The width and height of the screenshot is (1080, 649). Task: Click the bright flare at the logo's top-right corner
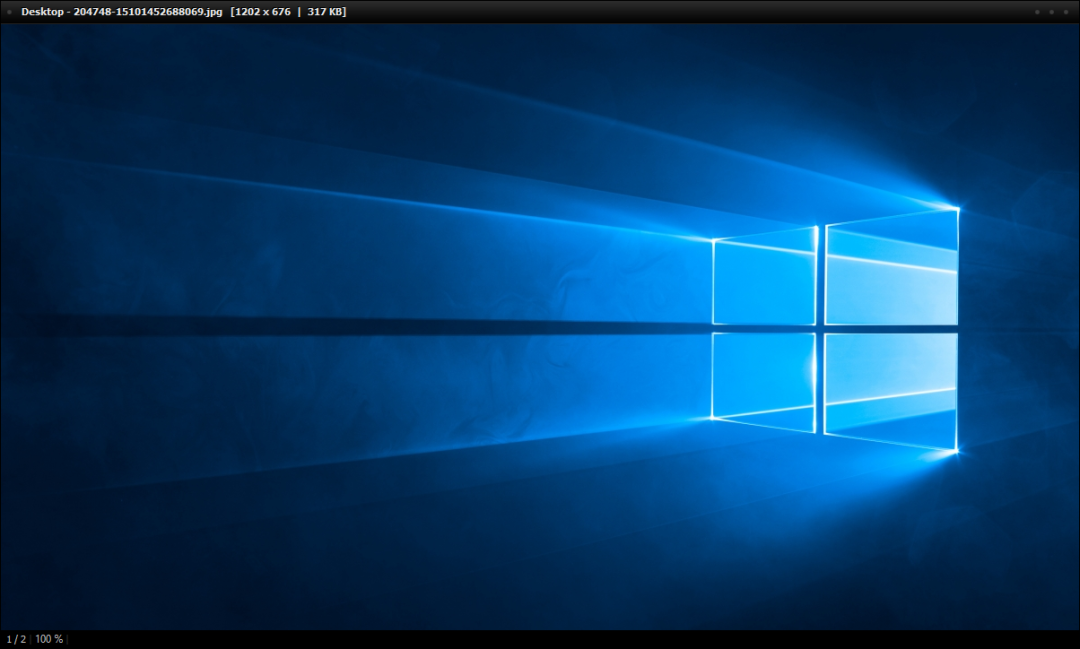[956, 208]
